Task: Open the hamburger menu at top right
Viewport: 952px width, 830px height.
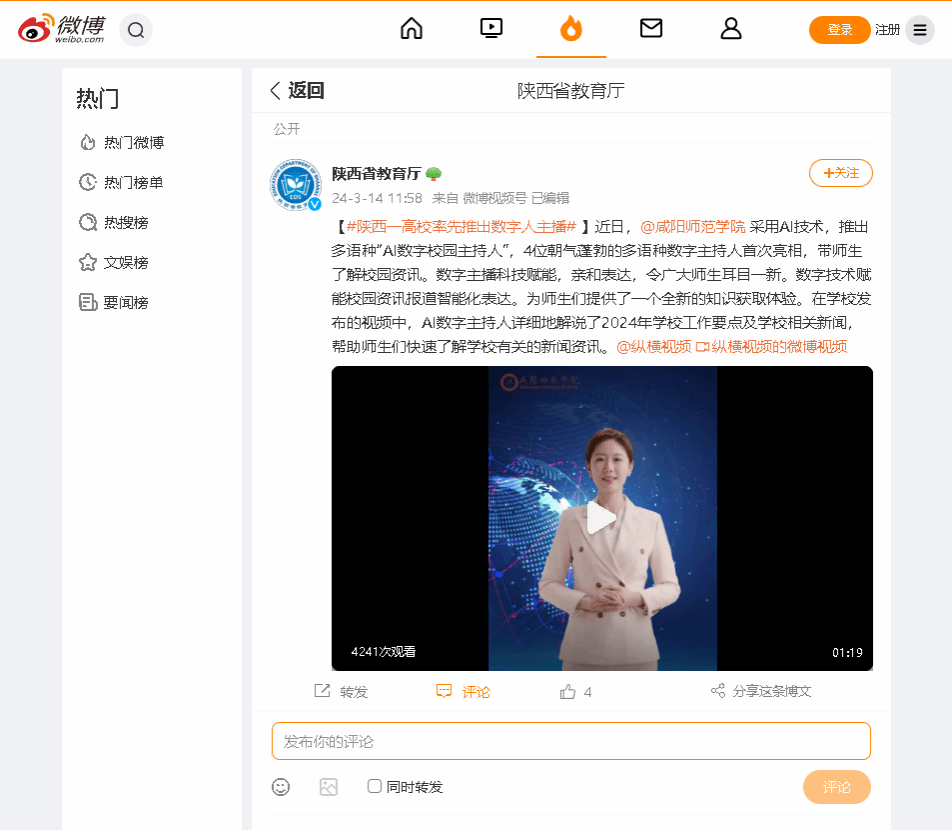Action: click(920, 30)
